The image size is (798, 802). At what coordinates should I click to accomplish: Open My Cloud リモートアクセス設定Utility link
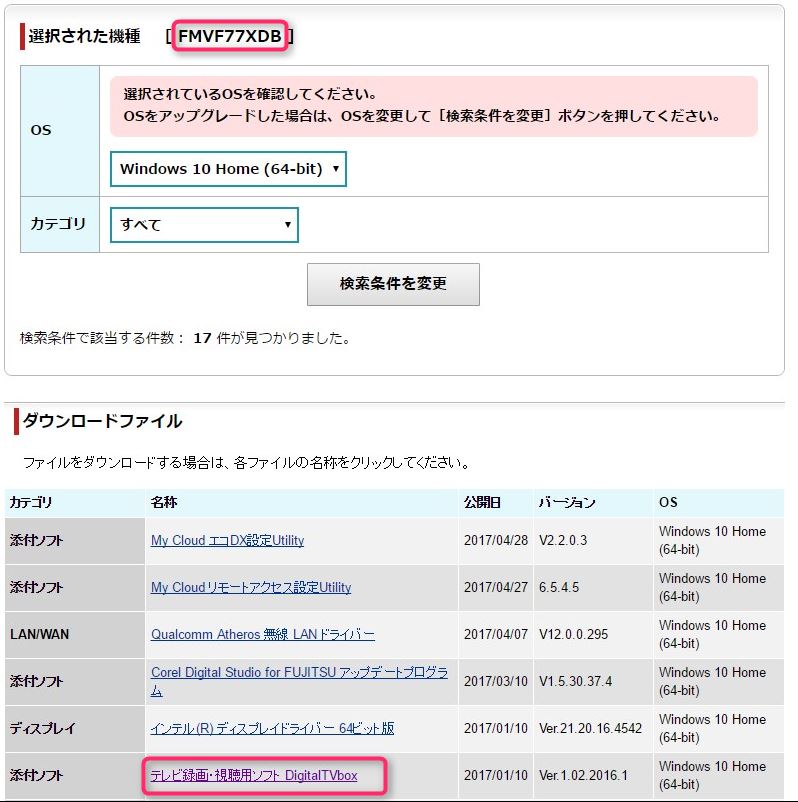pos(251,587)
